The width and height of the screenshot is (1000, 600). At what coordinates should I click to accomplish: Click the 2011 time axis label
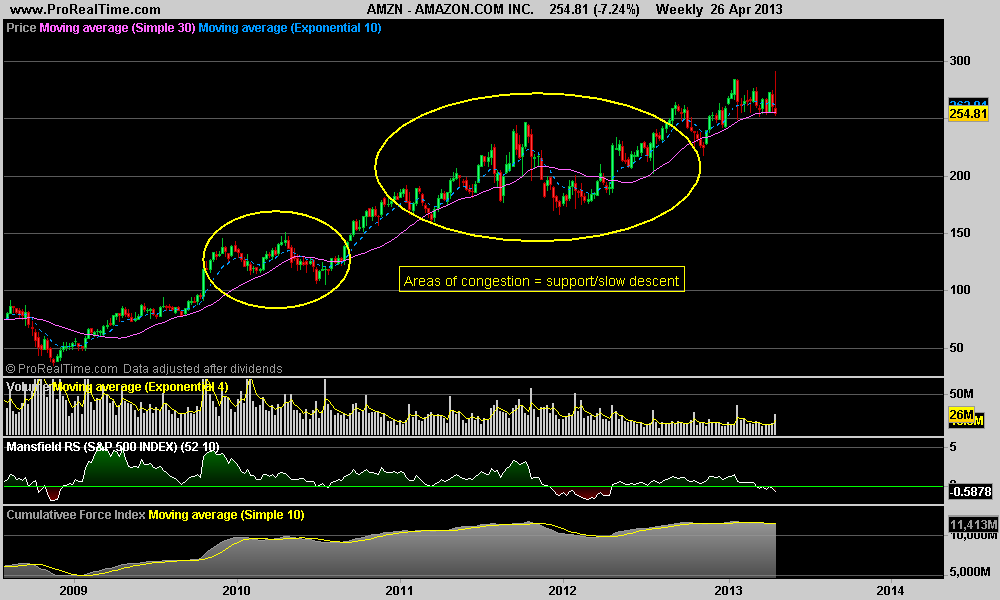point(399,590)
